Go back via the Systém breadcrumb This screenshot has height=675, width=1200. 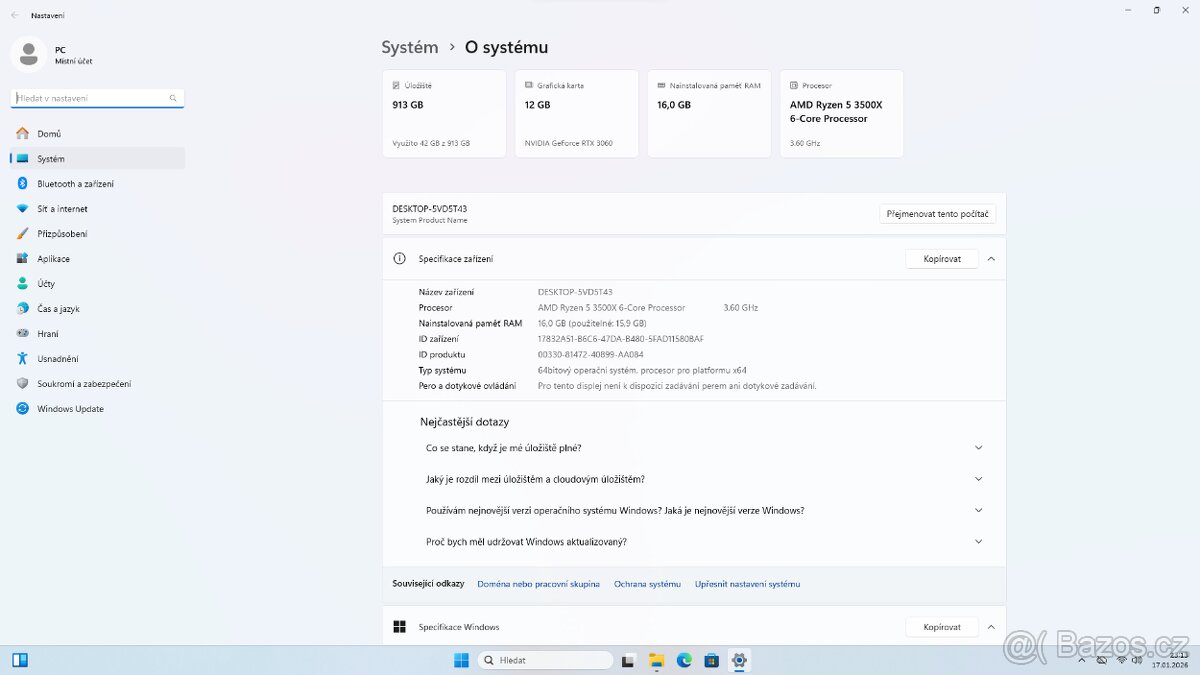409,47
